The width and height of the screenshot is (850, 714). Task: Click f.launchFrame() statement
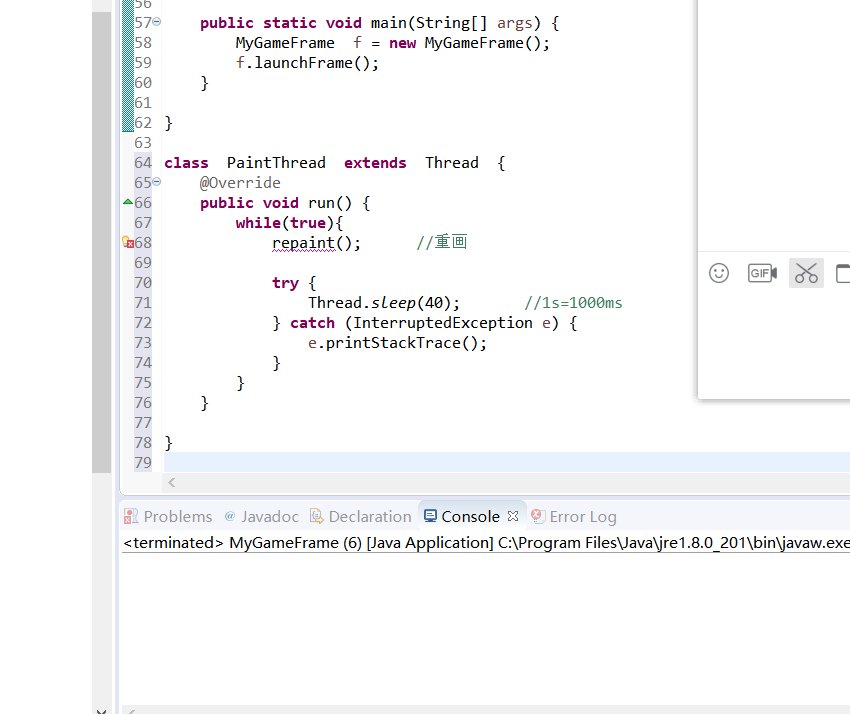[x=307, y=63]
